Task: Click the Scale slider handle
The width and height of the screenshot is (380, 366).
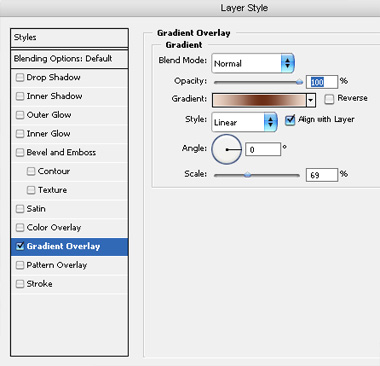Action: 247,175
